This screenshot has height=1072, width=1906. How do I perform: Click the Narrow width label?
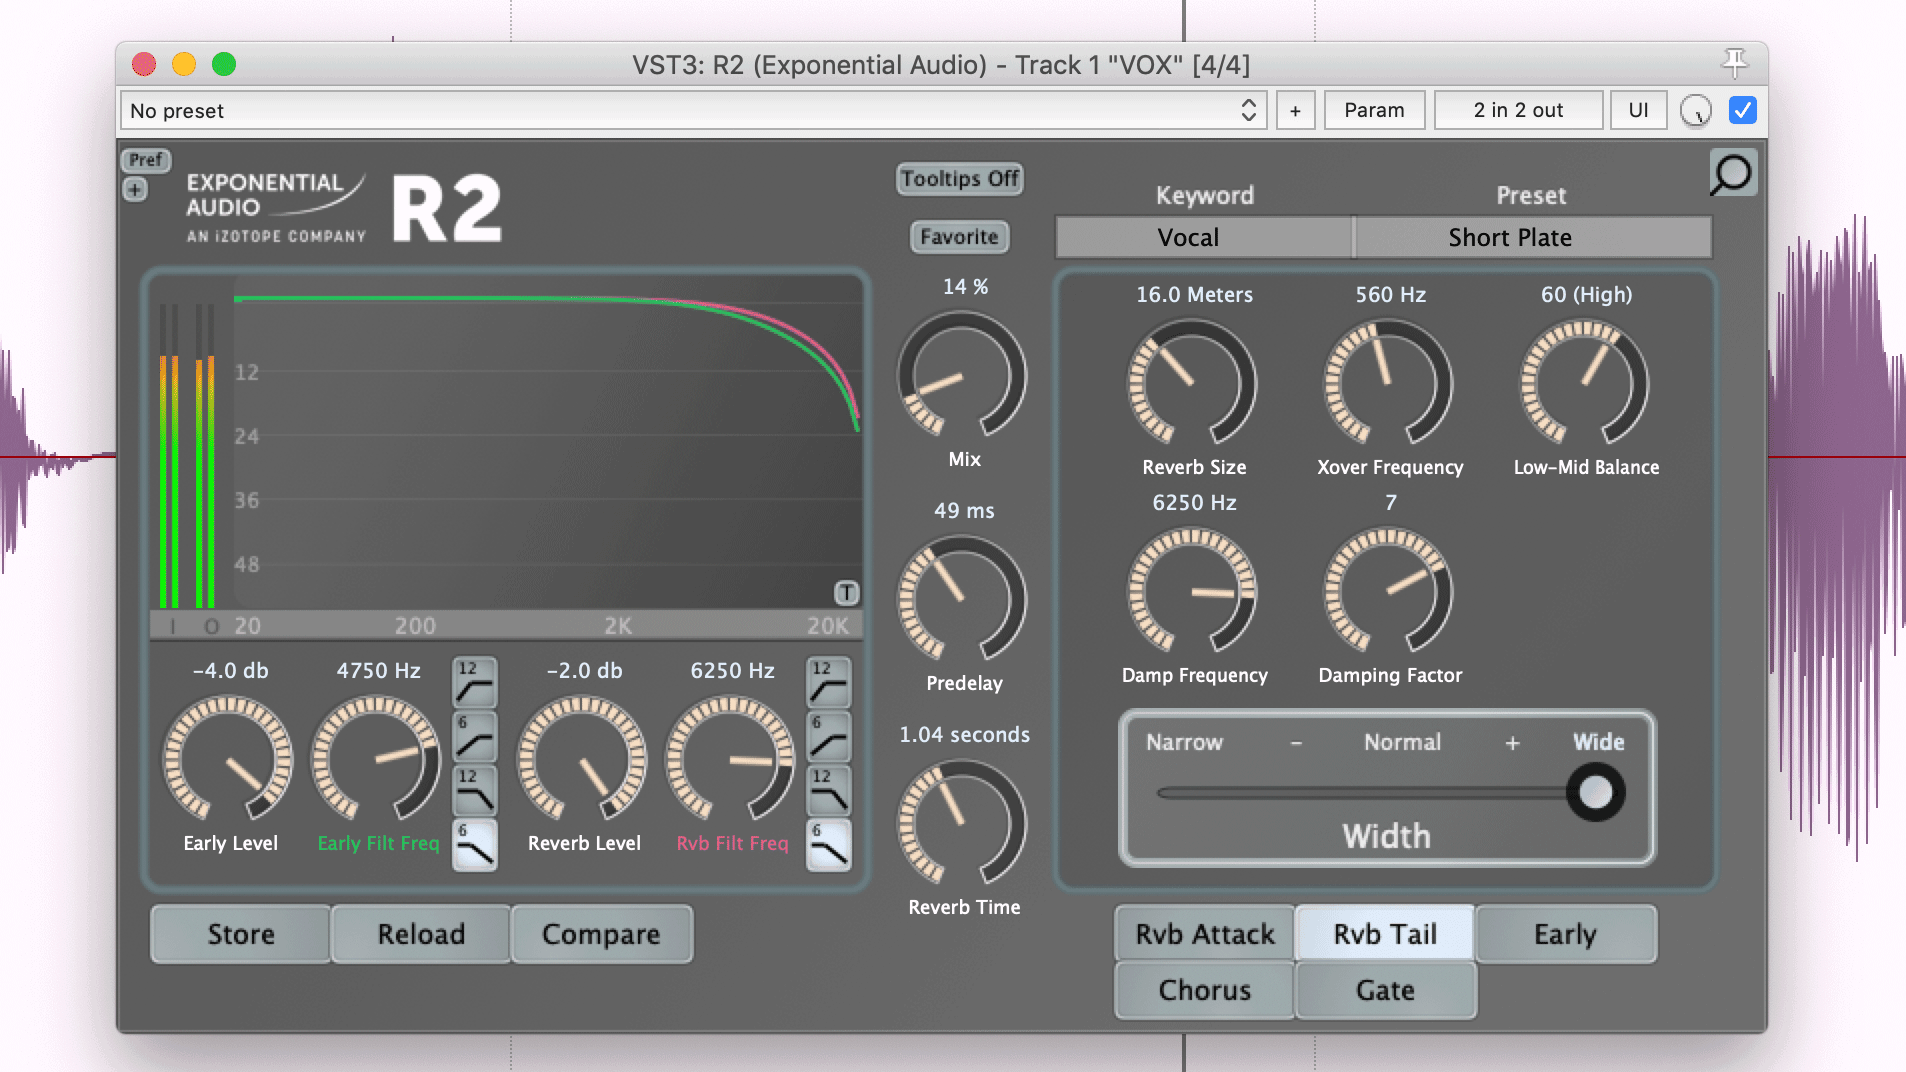pyautogui.click(x=1184, y=742)
